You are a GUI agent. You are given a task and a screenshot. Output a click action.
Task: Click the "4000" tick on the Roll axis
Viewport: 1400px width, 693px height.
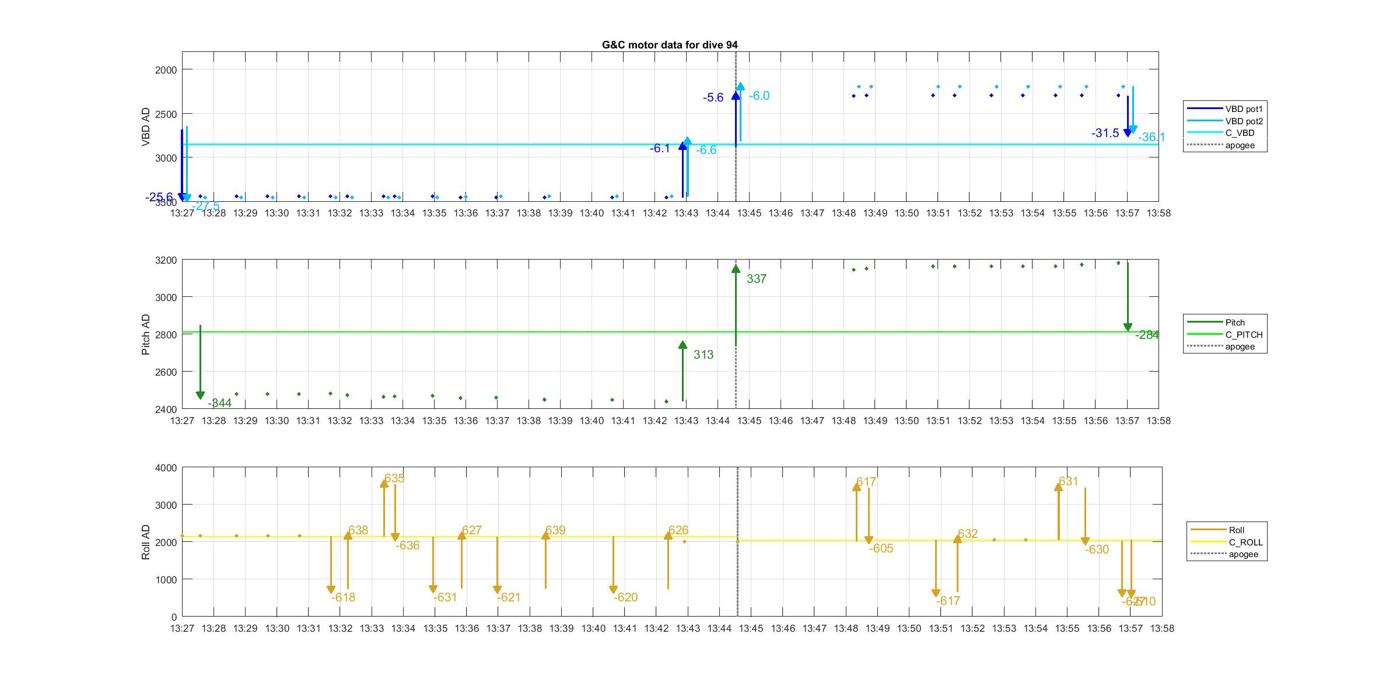[x=166, y=468]
